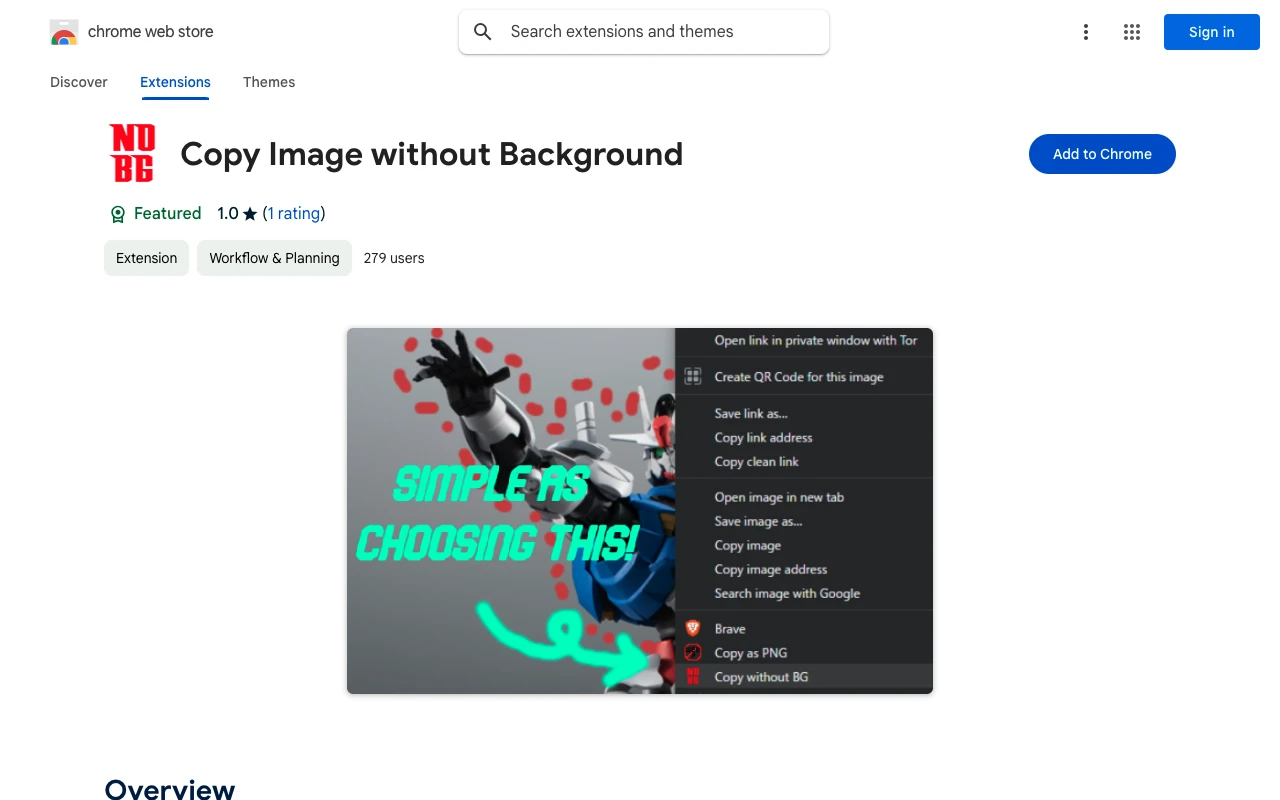Open the 1 rating link

coord(294,213)
